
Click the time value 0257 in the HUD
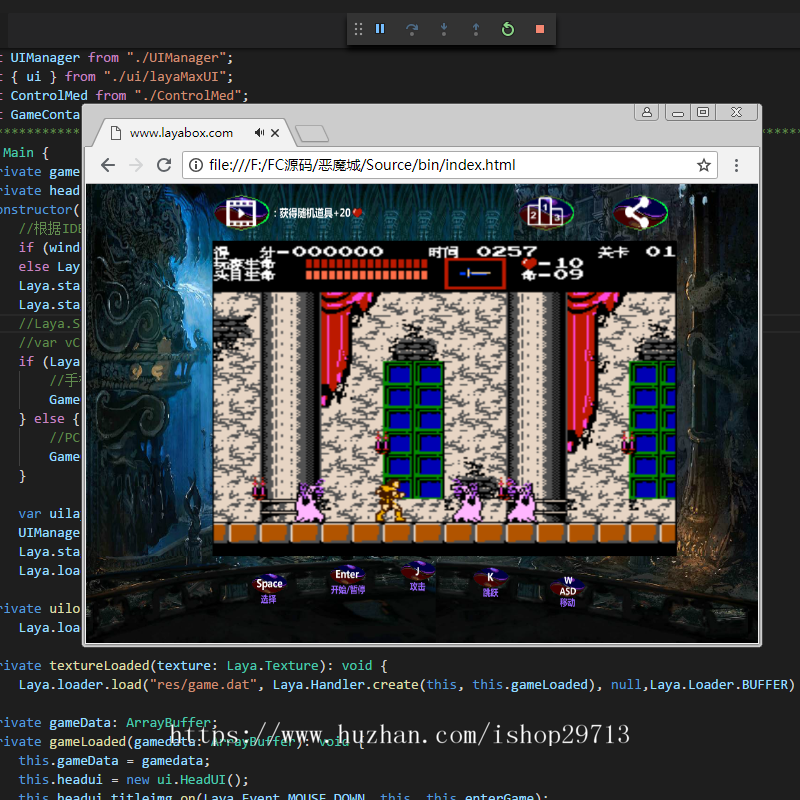pos(506,251)
